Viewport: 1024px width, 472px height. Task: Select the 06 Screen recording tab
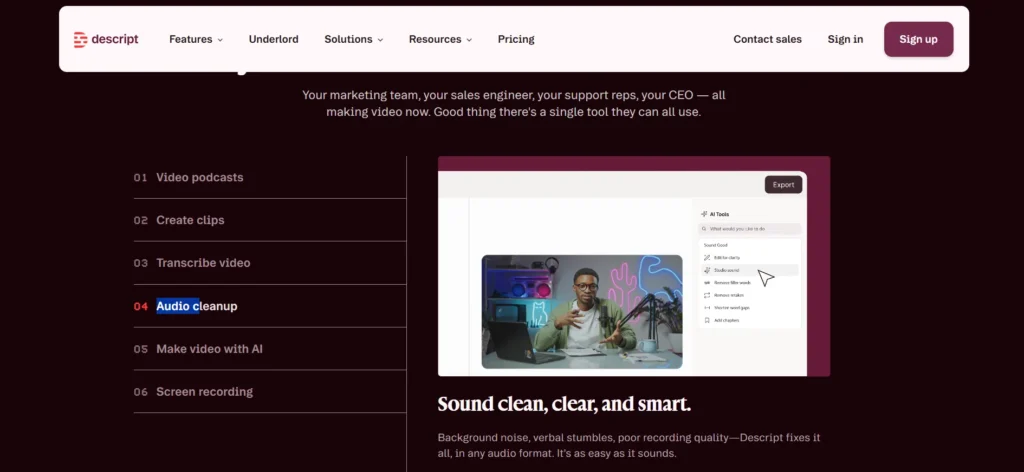pos(270,392)
